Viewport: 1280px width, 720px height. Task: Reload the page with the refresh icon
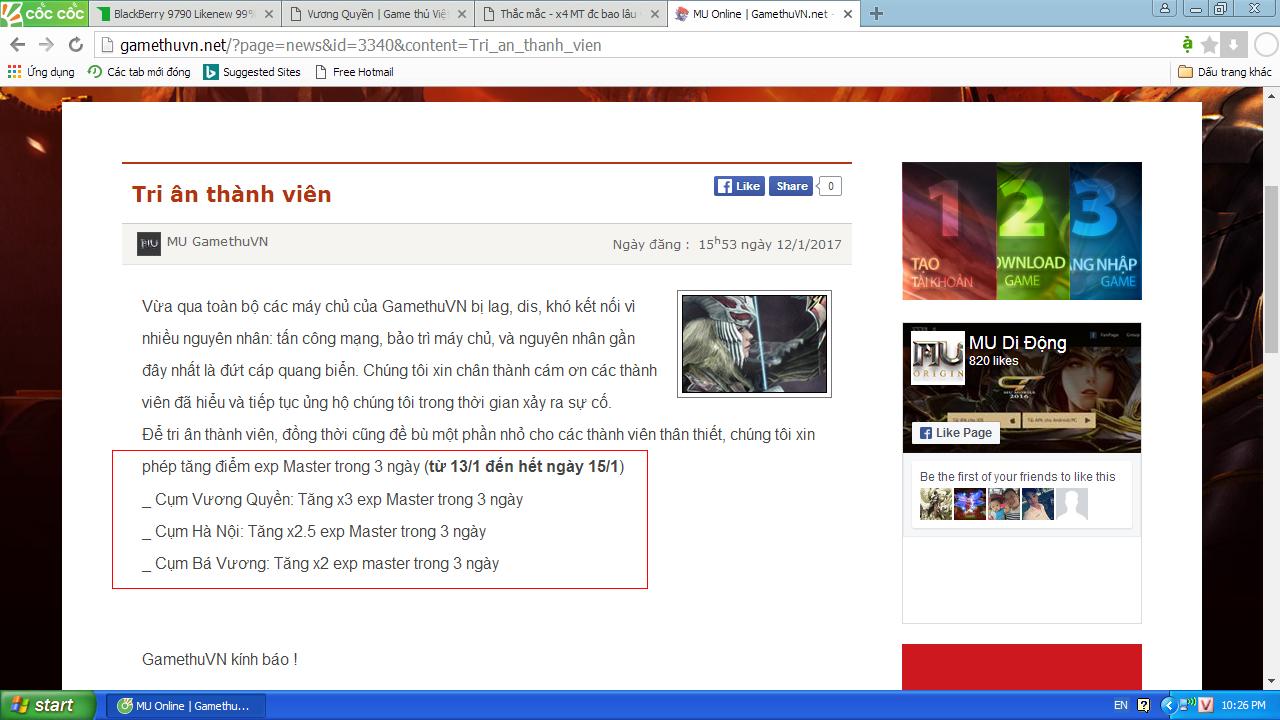(75, 45)
